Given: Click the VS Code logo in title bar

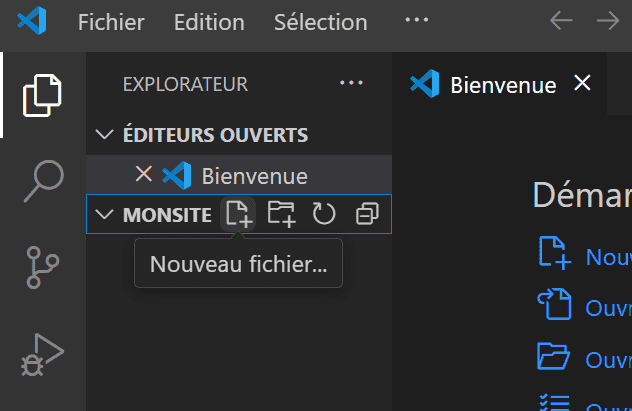Looking at the screenshot, I should pos(32,21).
